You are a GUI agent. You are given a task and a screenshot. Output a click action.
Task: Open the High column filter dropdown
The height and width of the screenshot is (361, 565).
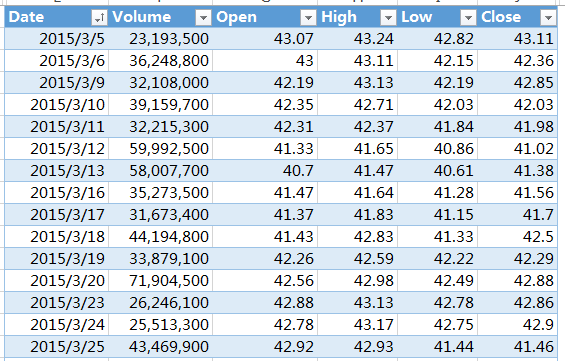pos(388,18)
